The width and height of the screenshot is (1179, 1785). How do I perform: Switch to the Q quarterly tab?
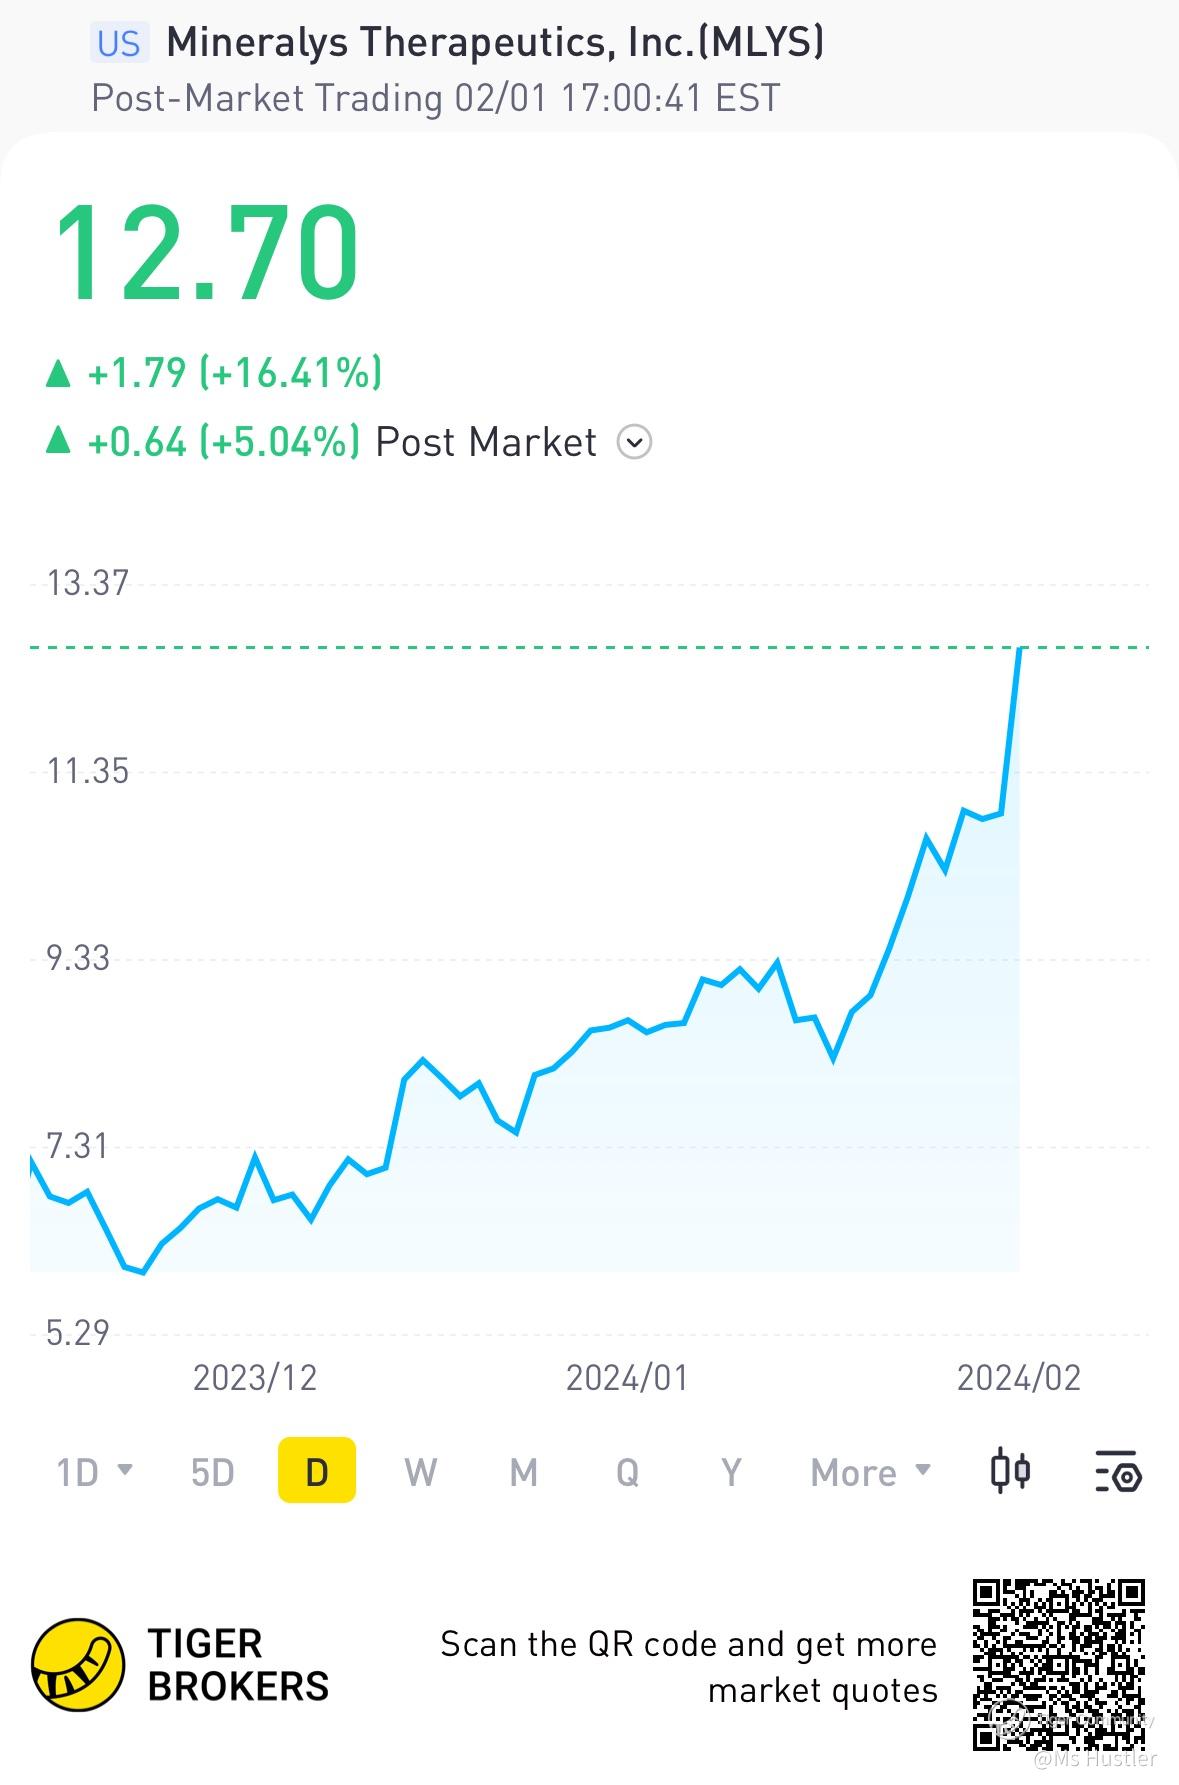click(x=627, y=1472)
